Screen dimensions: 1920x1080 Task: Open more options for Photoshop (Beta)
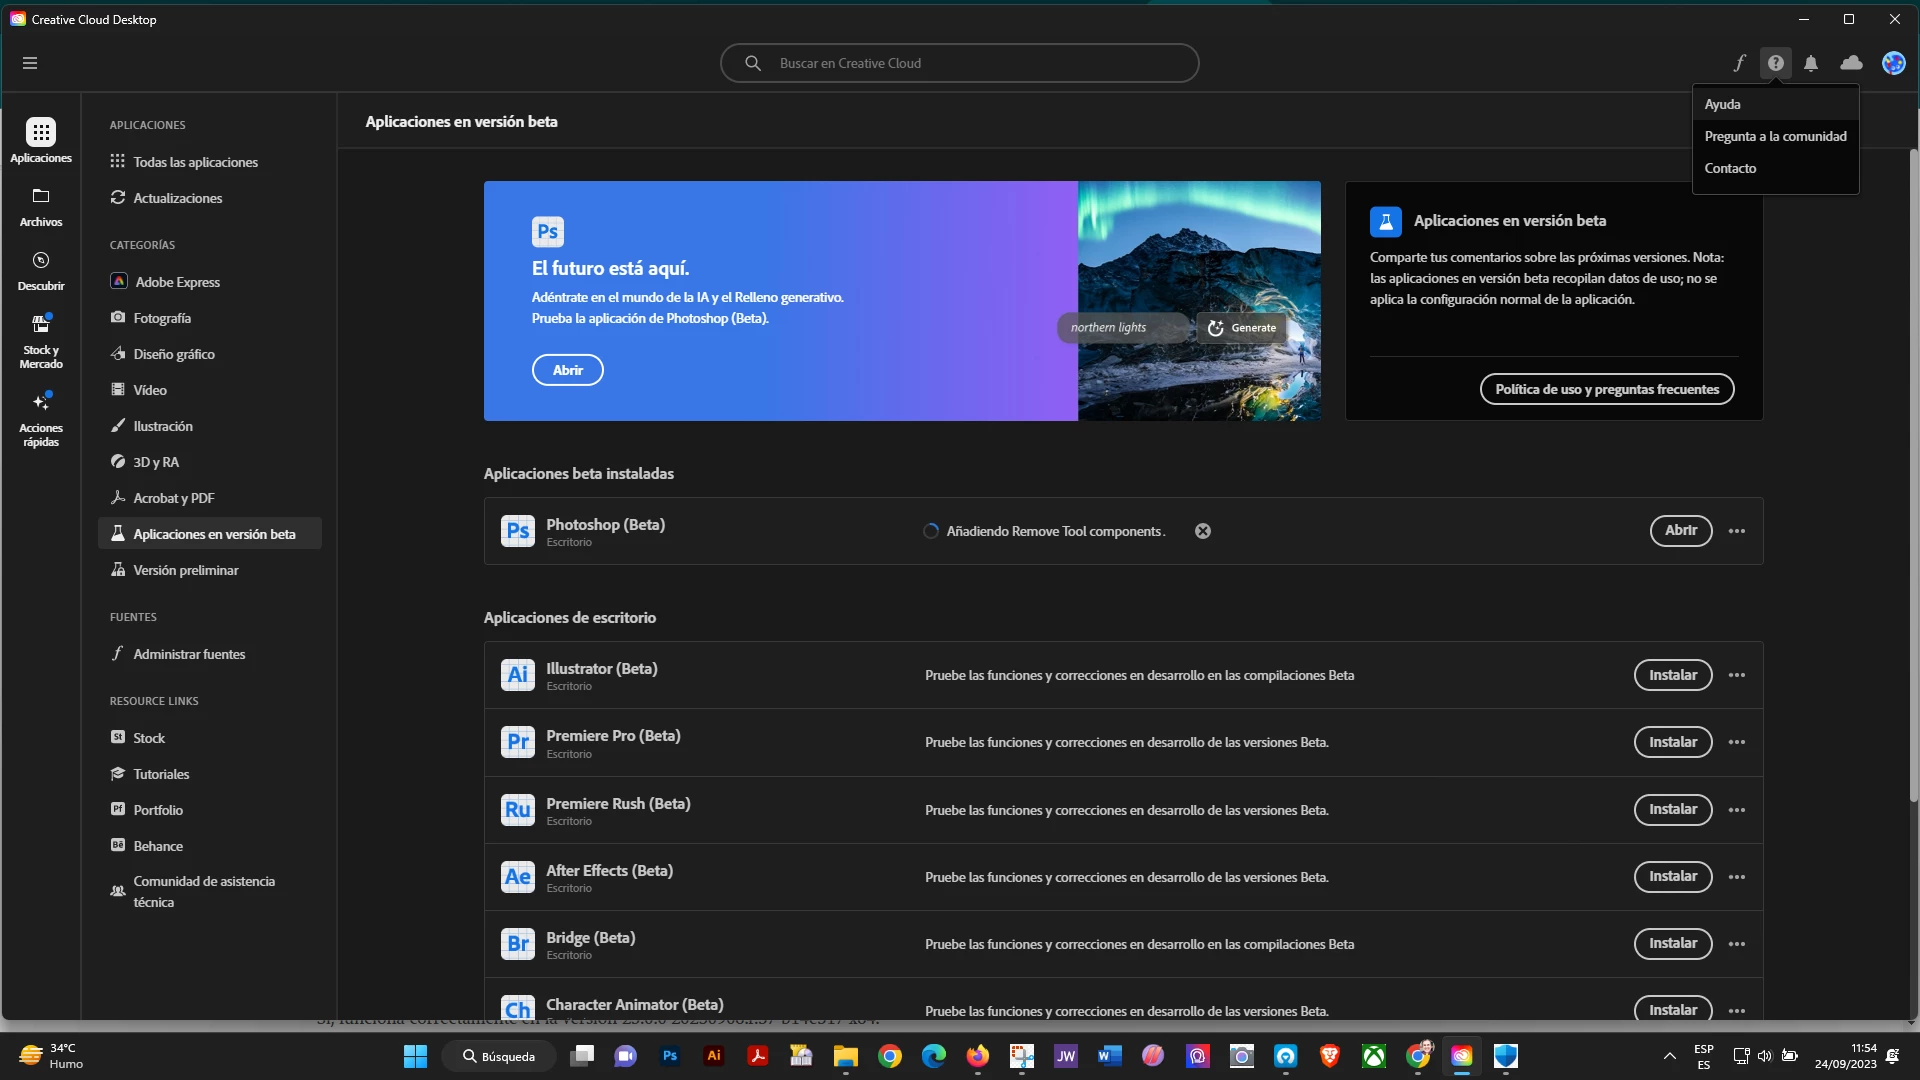1737,531
